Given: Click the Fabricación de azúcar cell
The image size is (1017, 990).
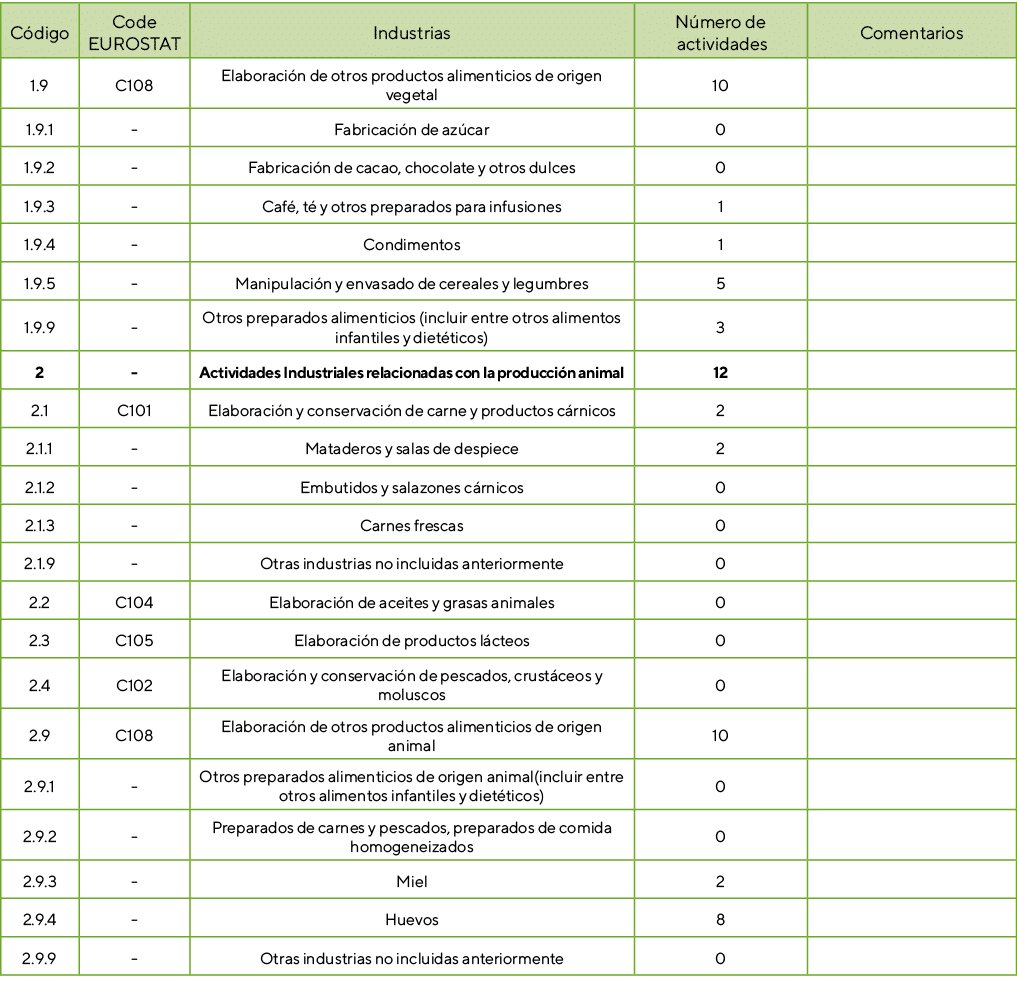Looking at the screenshot, I should [x=411, y=130].
